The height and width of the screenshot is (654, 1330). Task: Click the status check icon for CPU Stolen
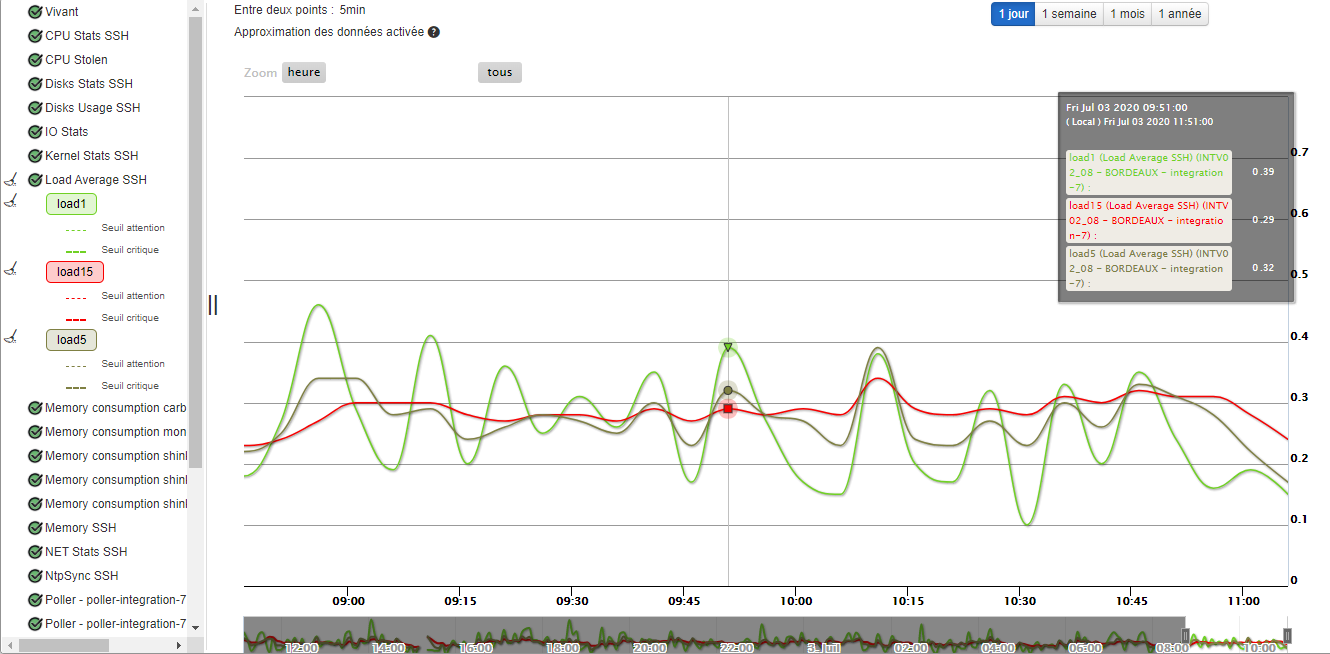pos(35,60)
